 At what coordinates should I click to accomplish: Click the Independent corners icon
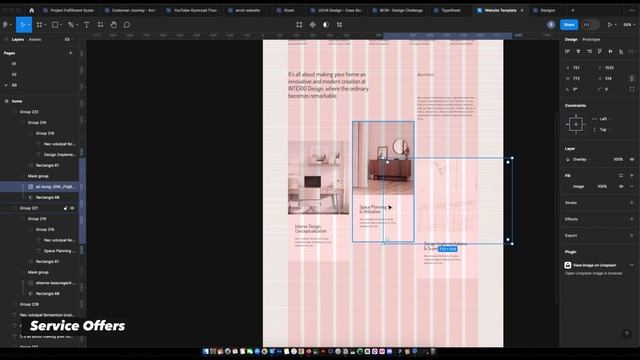click(x=632, y=89)
